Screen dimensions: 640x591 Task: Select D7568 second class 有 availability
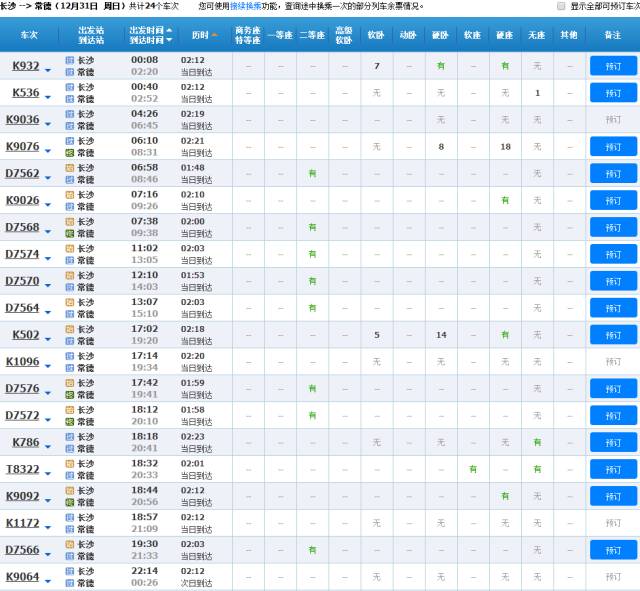tap(312, 227)
